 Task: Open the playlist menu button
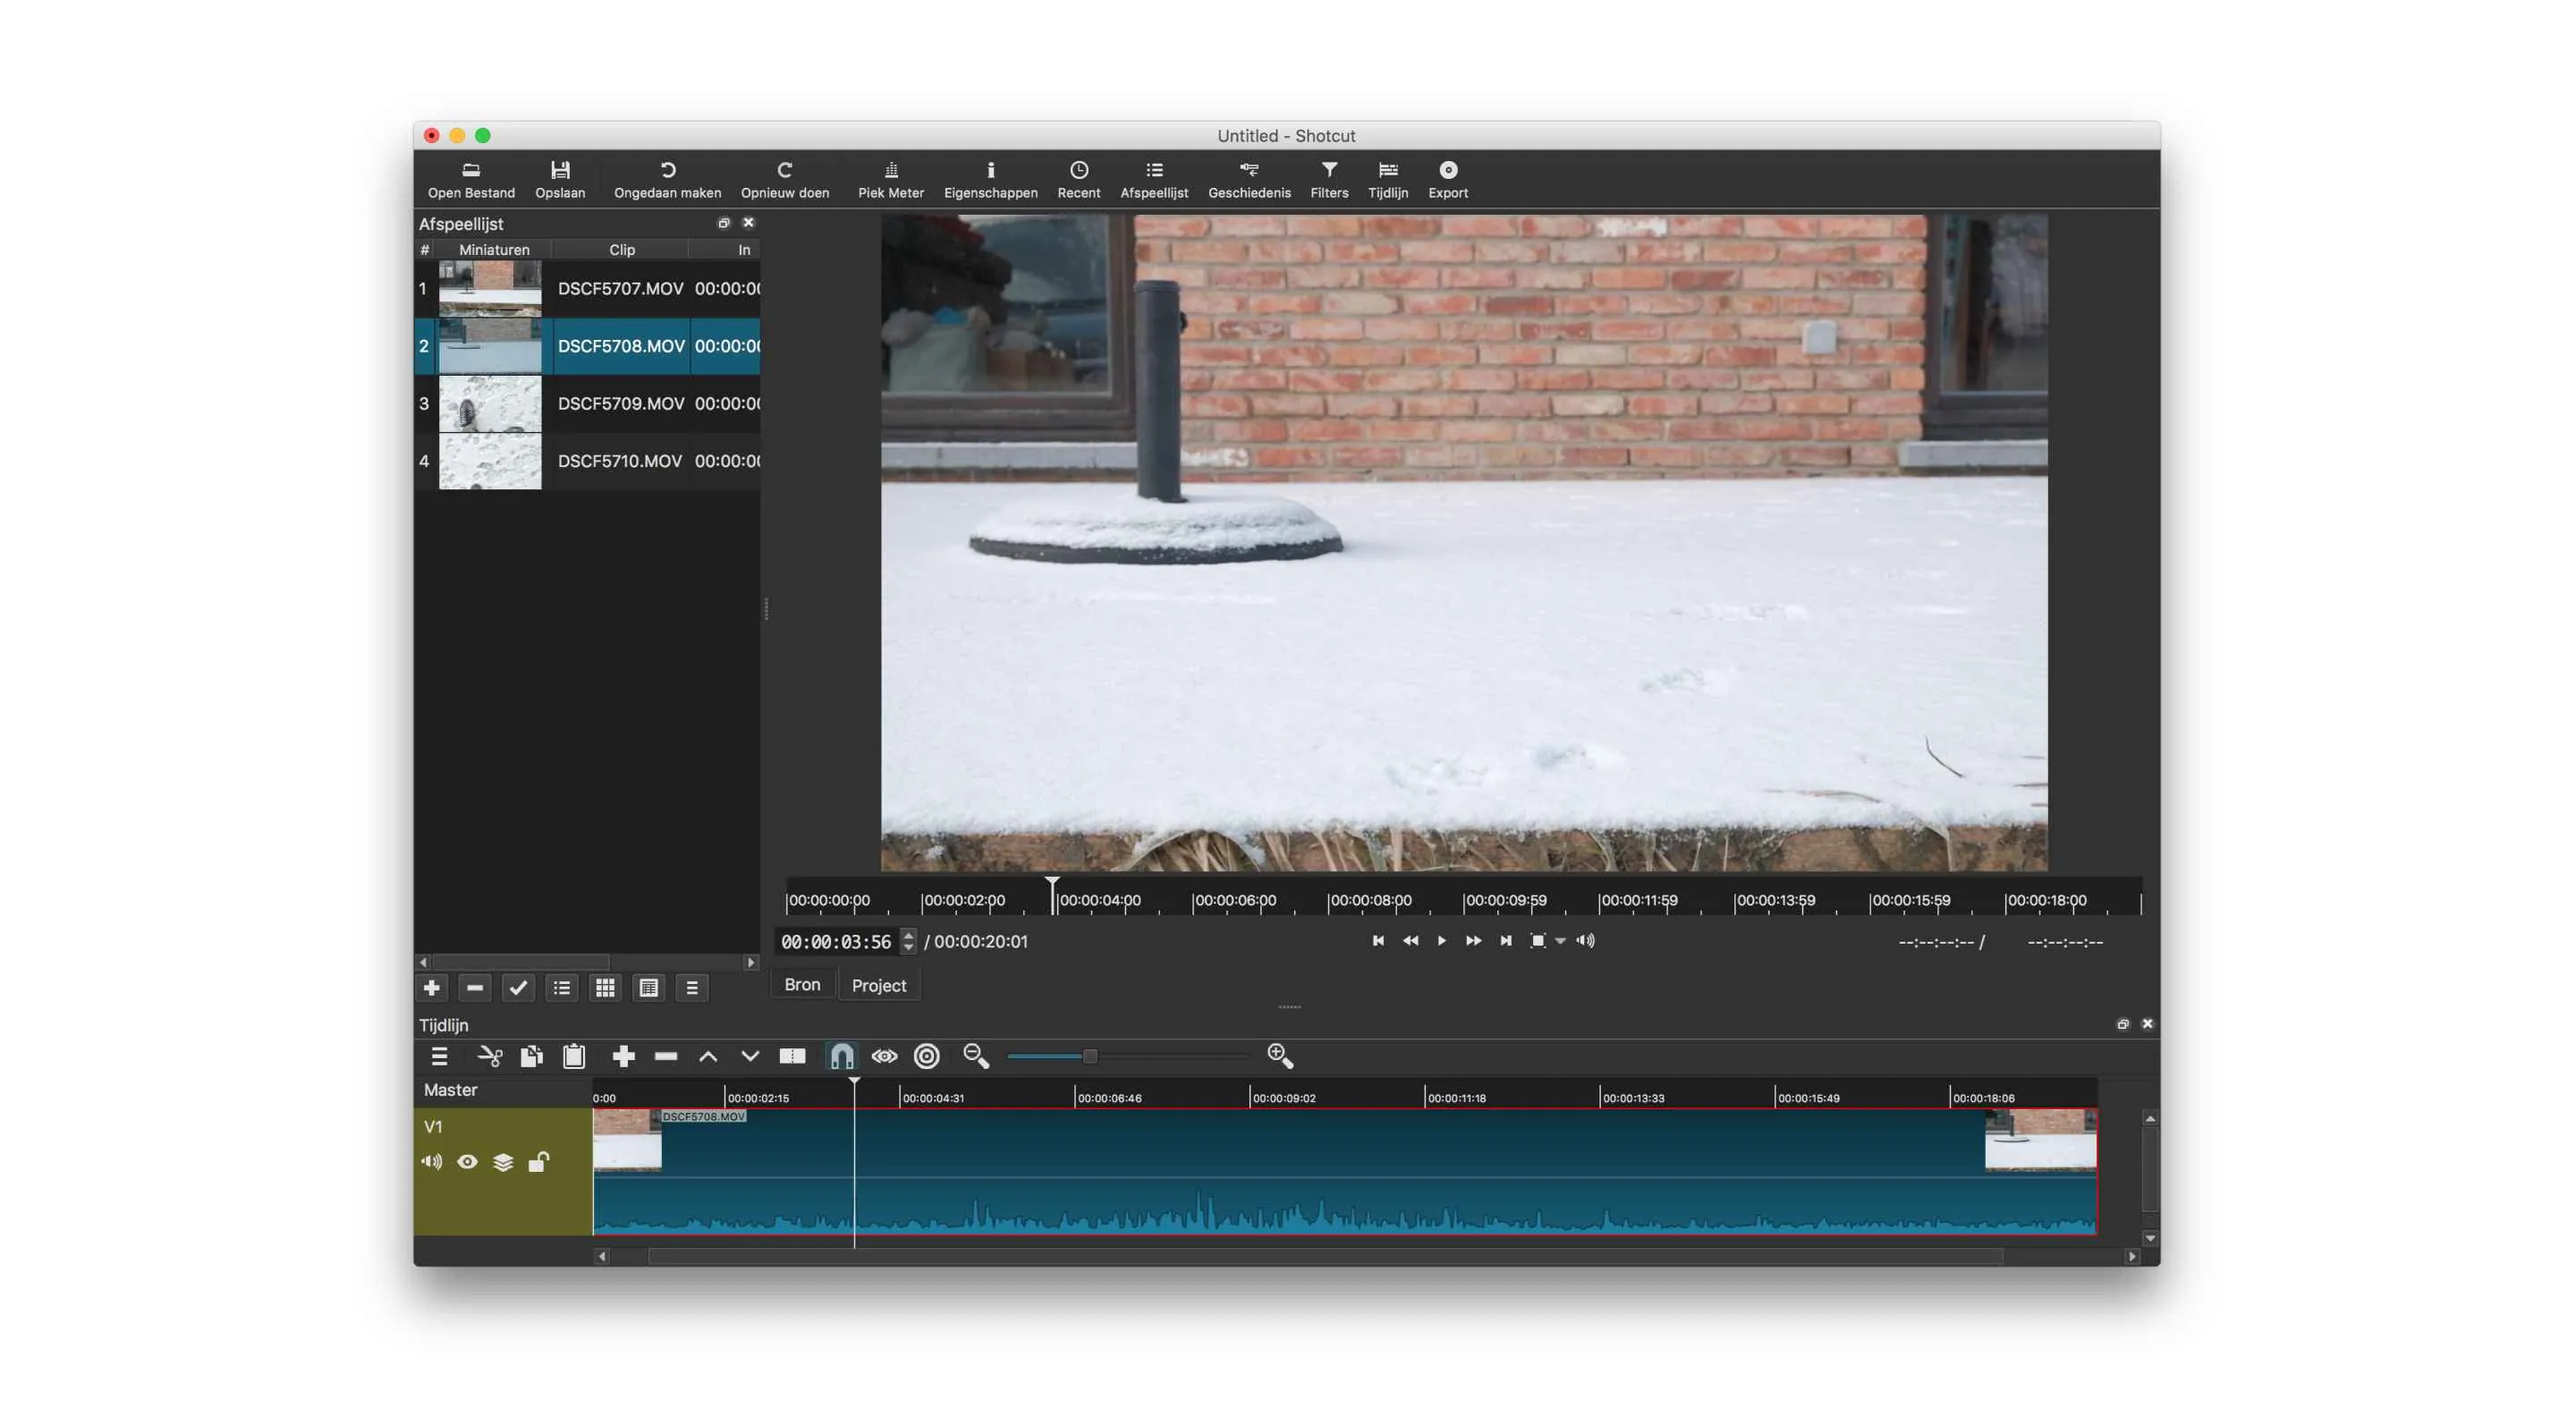(x=691, y=988)
